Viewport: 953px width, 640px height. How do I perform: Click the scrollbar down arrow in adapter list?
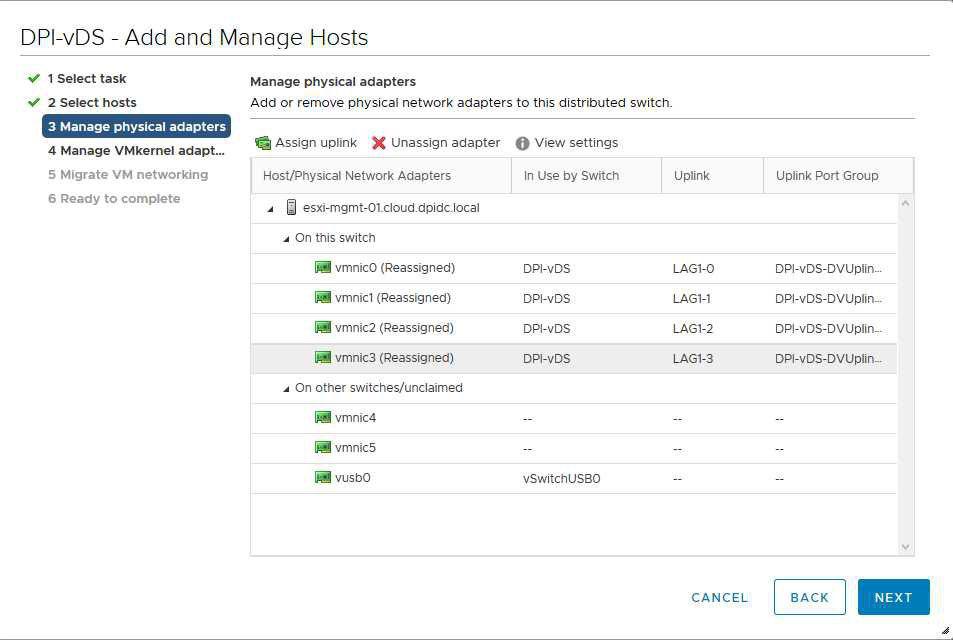pos(905,547)
